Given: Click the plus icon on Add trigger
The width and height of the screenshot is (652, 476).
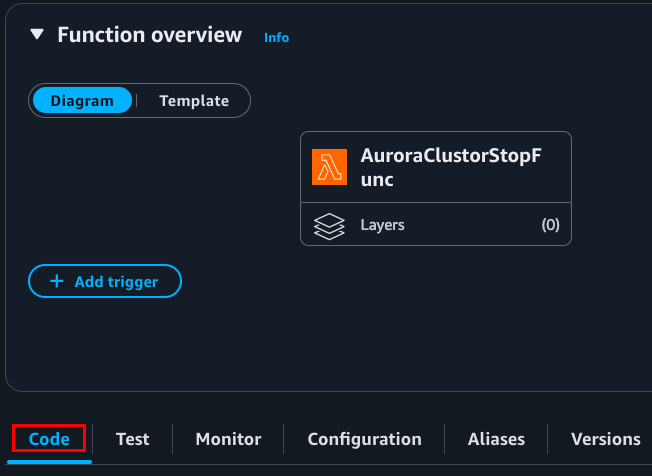Looking at the screenshot, I should 55,282.
